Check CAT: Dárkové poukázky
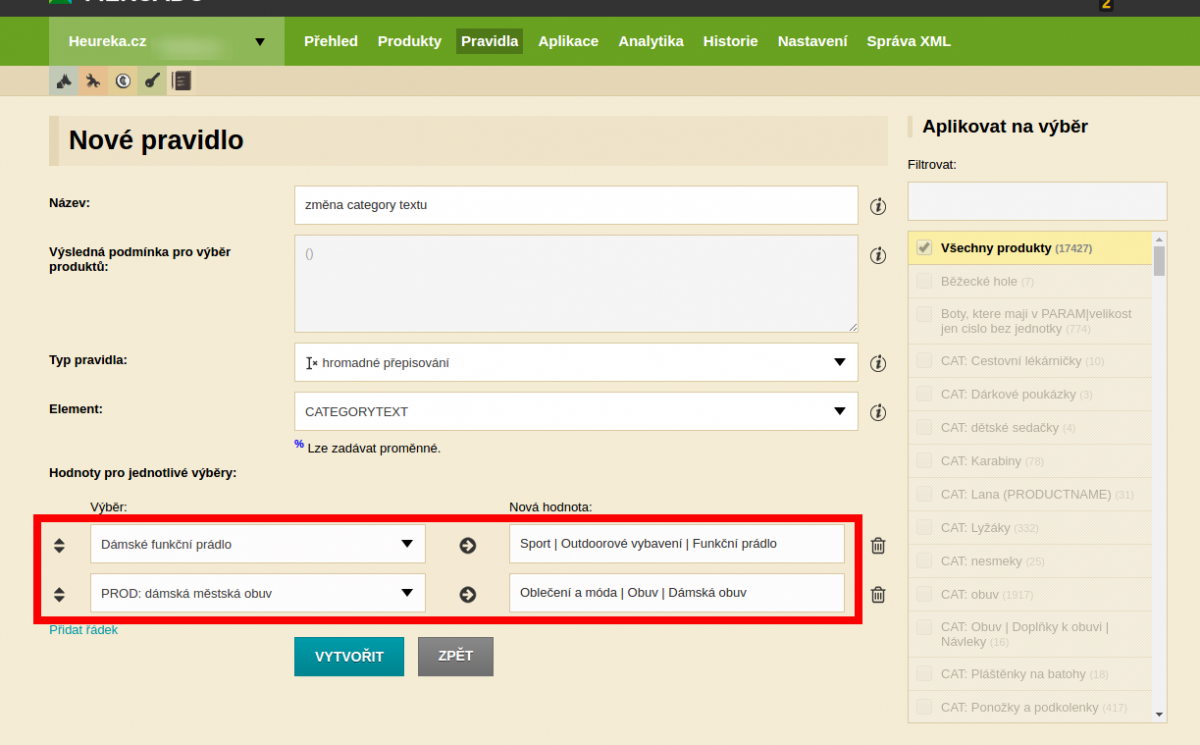 pyautogui.click(x=924, y=394)
